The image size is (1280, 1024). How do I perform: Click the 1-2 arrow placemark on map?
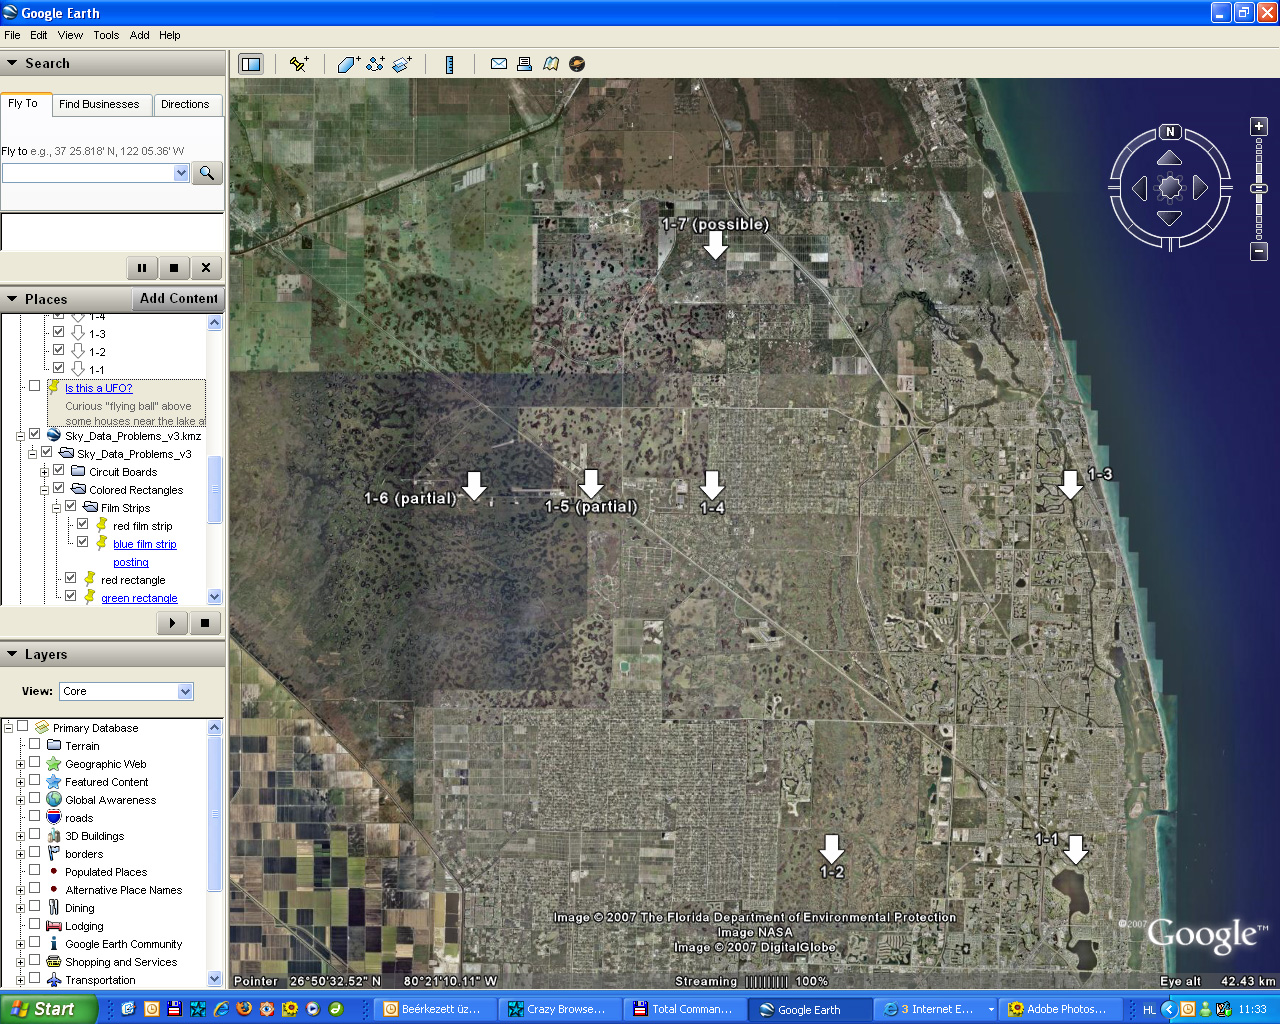[x=831, y=849]
